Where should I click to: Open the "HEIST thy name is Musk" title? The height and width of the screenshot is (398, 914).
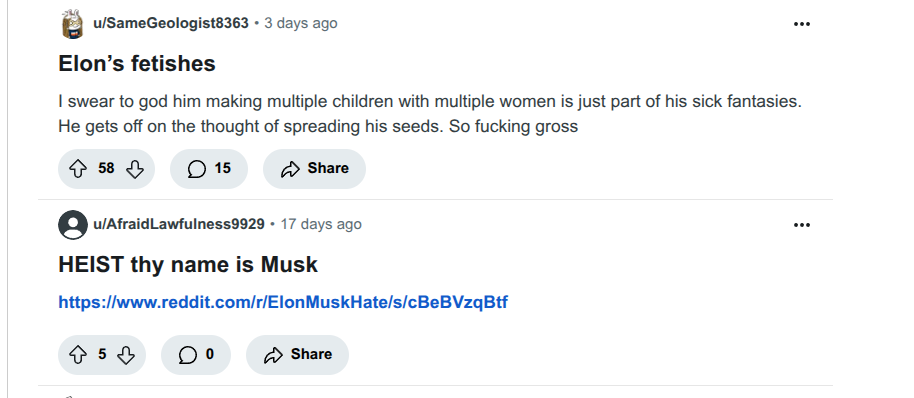[x=188, y=265]
